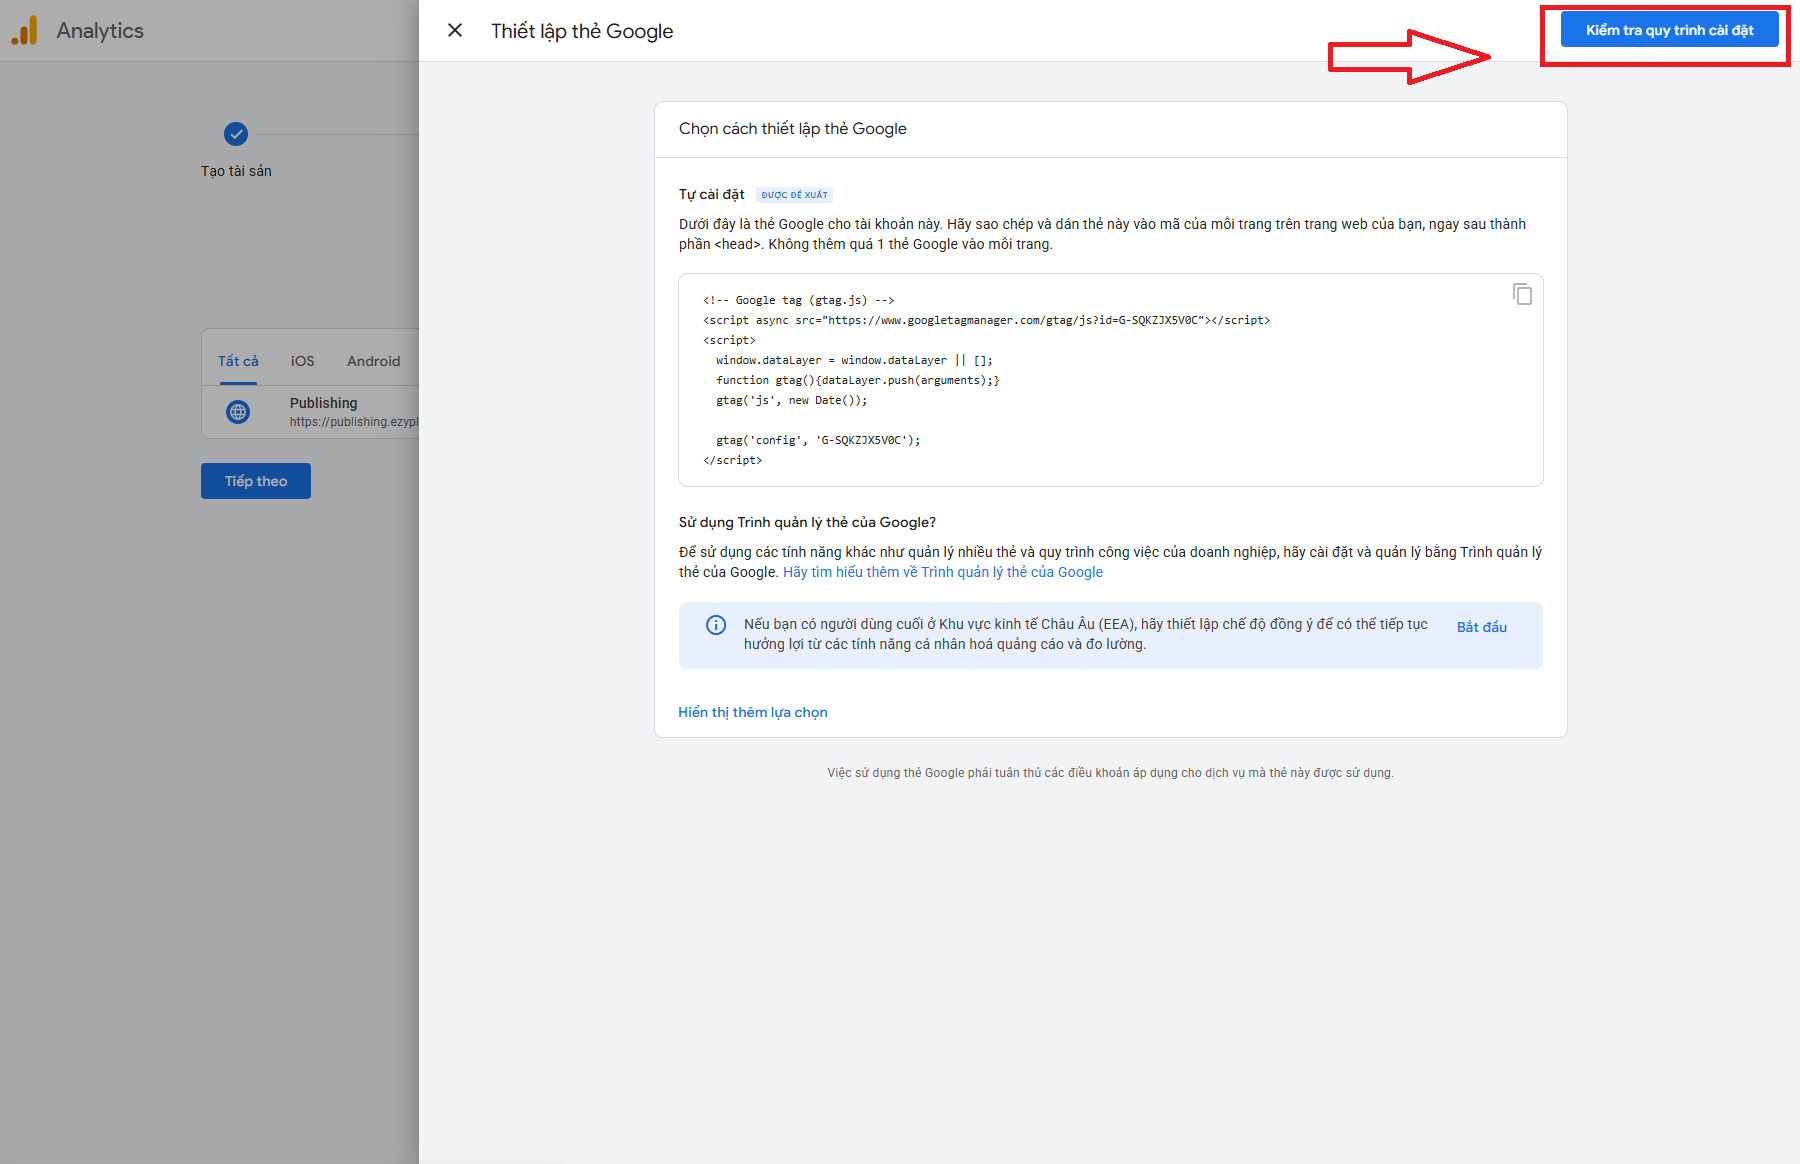This screenshot has height=1164, width=1800.
Task: Click the 'ĐƯỢC ĐỀ XUẤT' badge
Action: (x=795, y=195)
